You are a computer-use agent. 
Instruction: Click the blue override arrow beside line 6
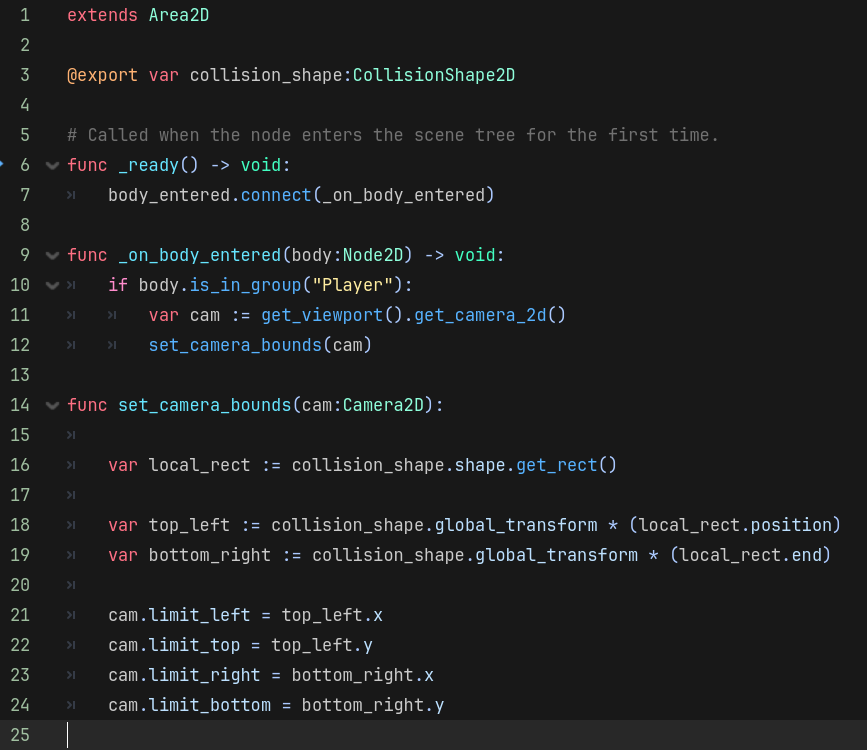point(3,164)
